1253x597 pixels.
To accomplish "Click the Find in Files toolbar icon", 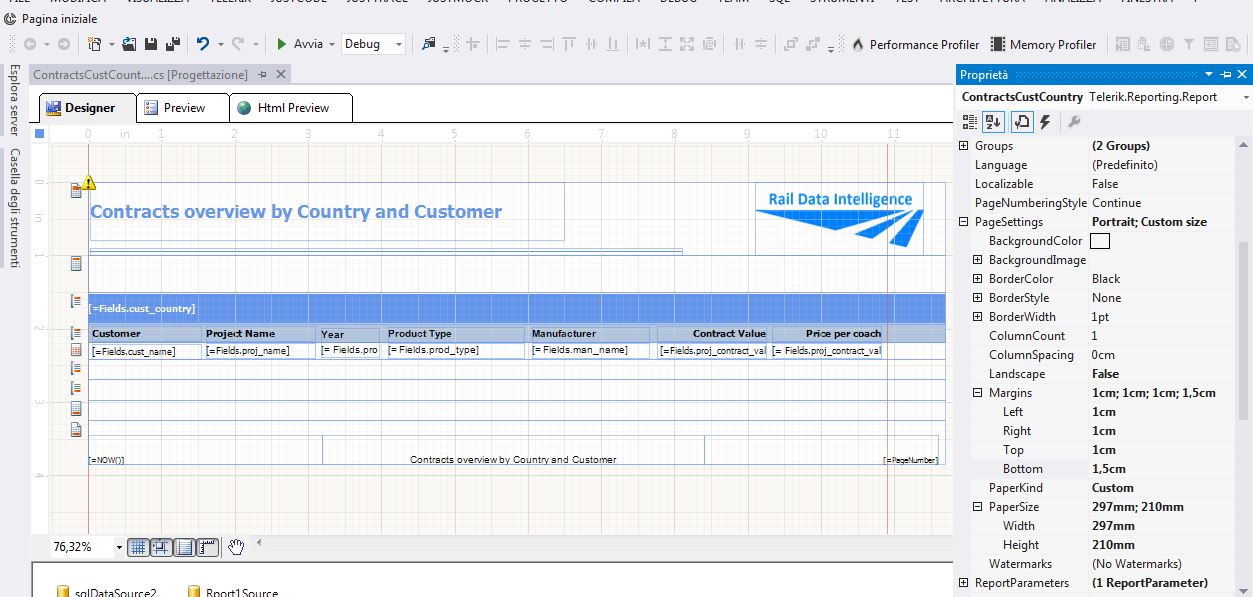I will 429,44.
